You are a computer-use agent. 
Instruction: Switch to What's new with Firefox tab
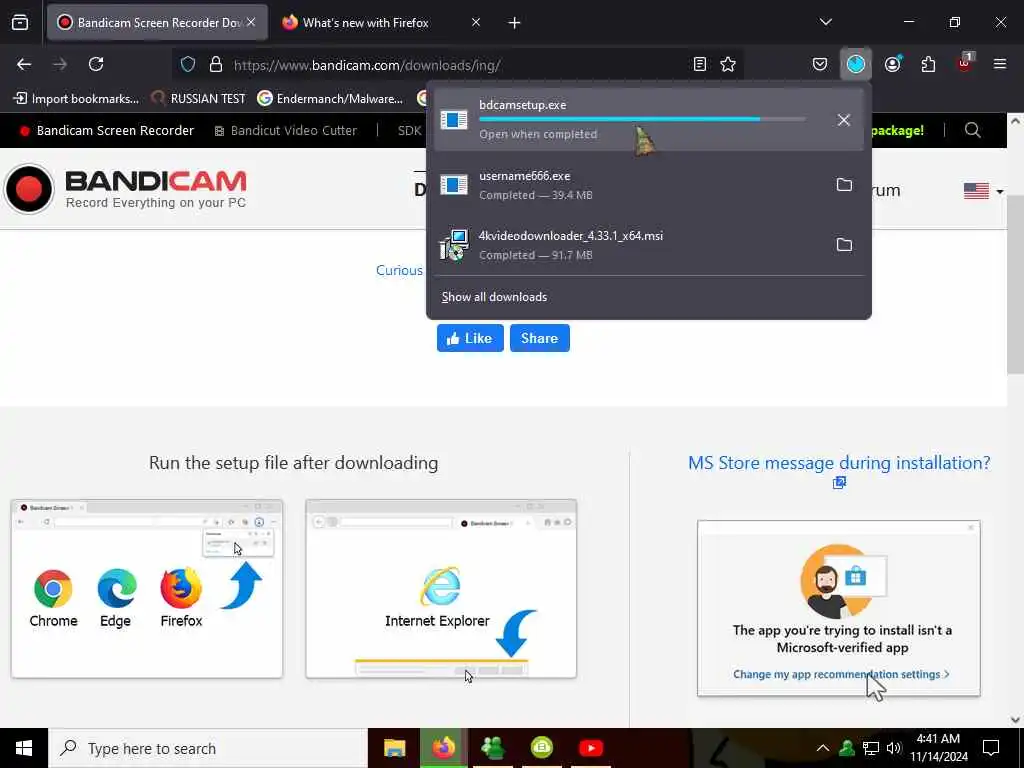(380, 22)
